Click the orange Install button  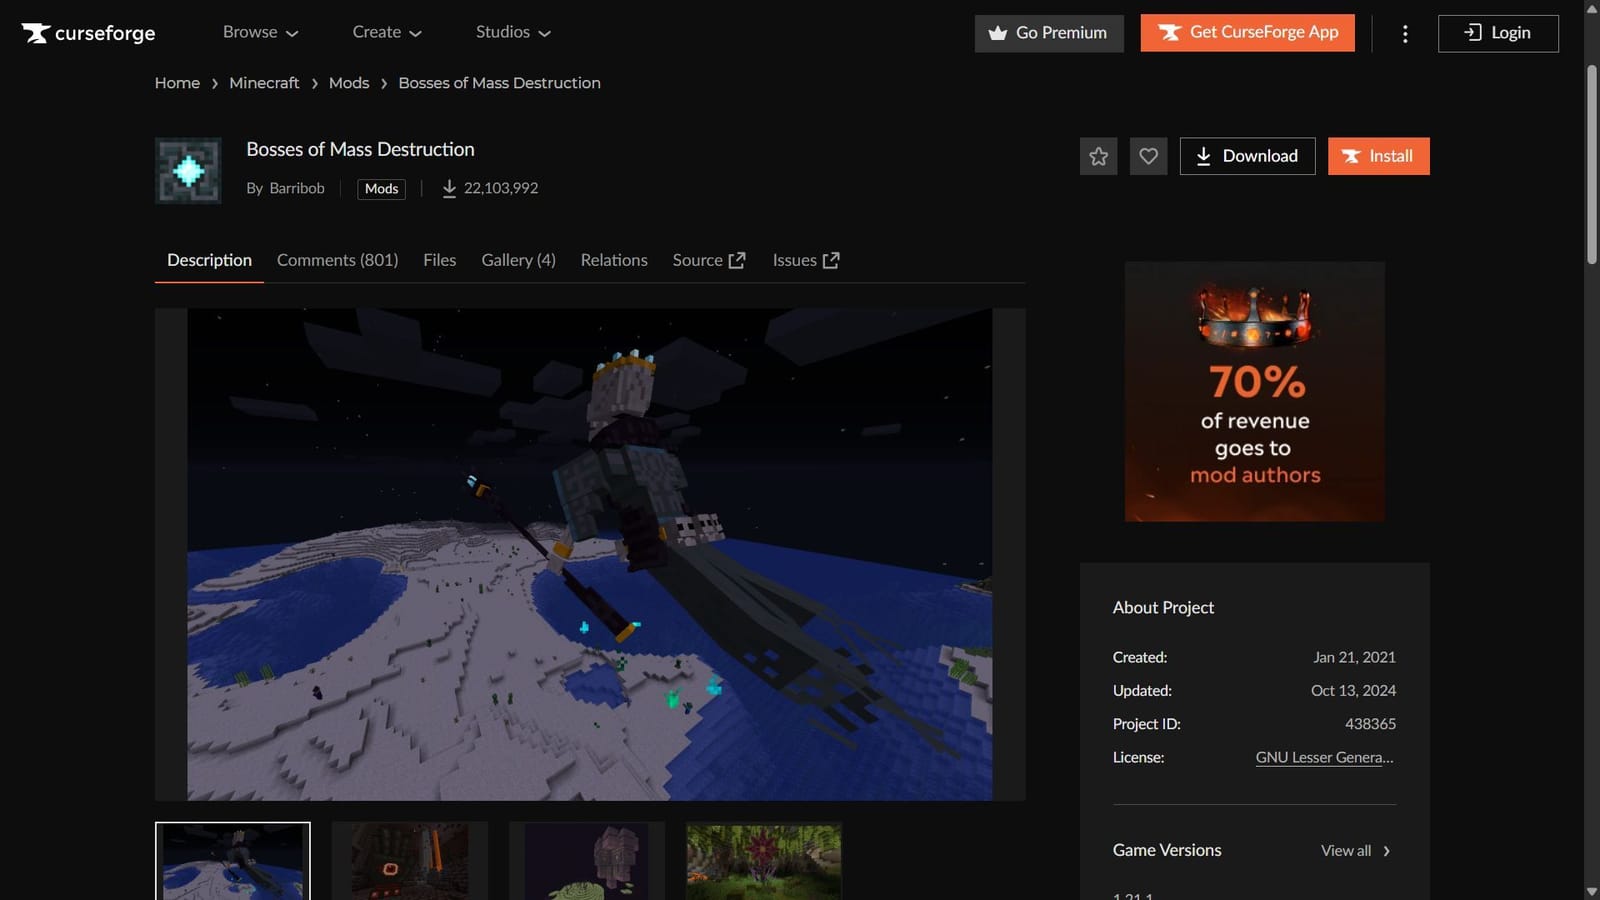(x=1378, y=156)
